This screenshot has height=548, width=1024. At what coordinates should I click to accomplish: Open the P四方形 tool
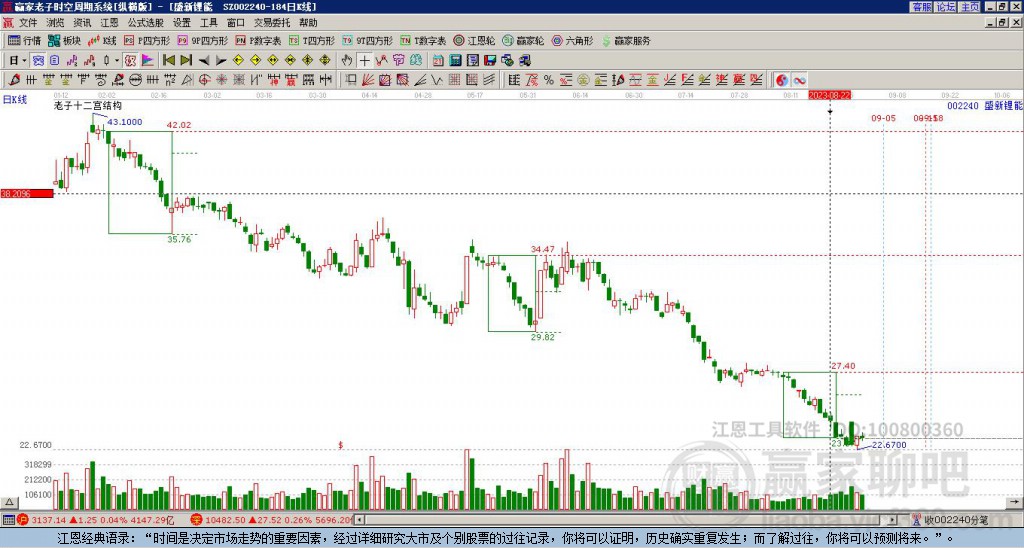click(x=147, y=40)
